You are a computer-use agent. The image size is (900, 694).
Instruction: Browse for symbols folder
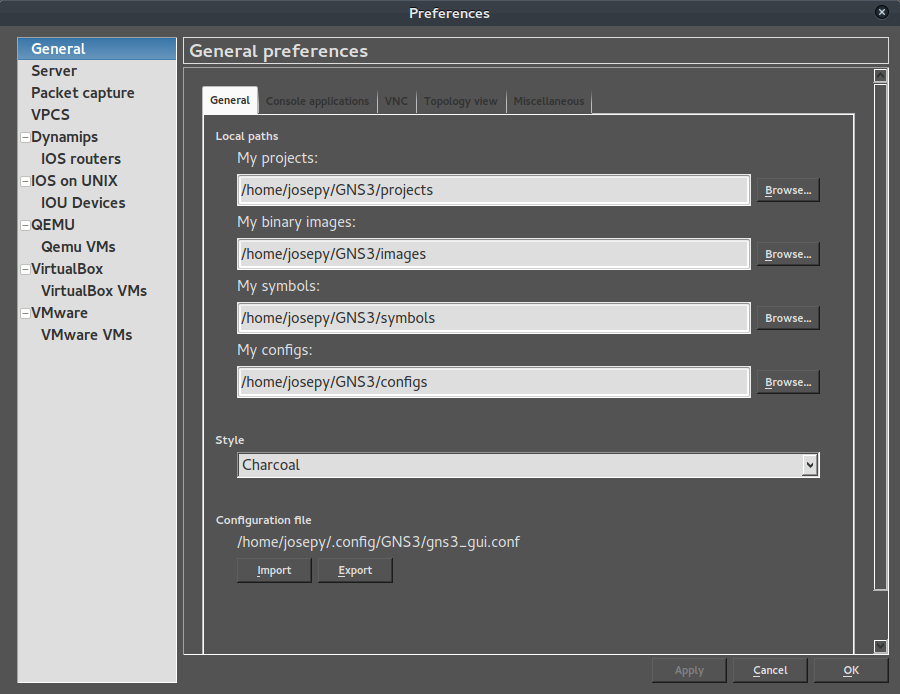tap(788, 318)
